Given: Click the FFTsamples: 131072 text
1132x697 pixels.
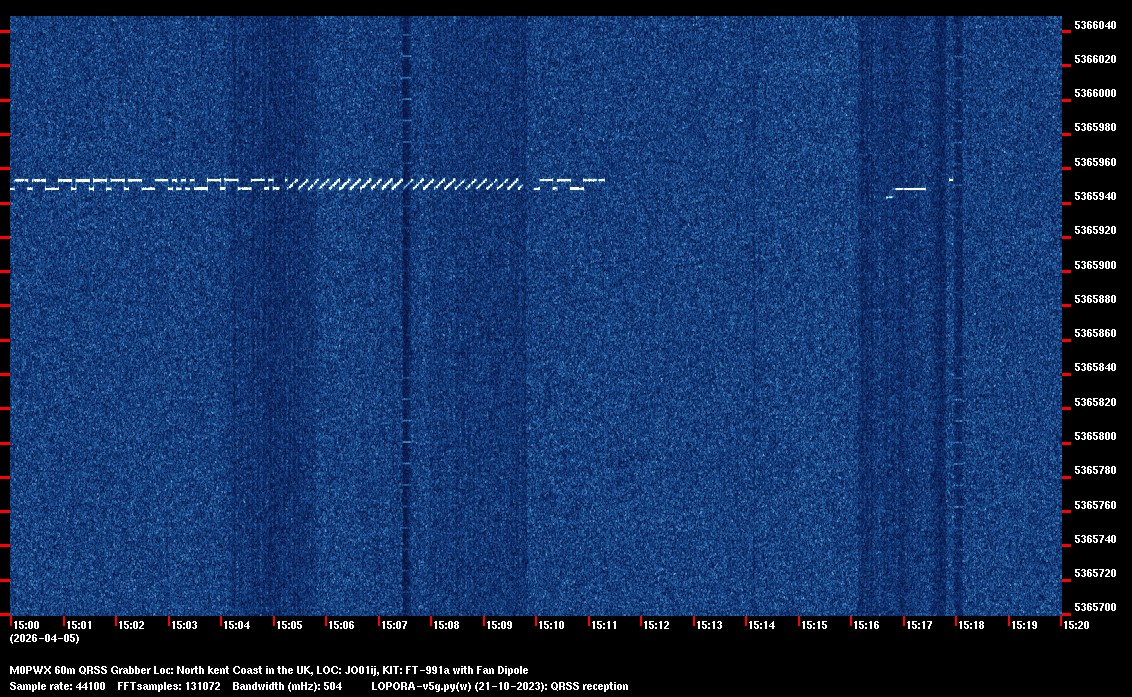Looking at the screenshot, I should (169, 686).
